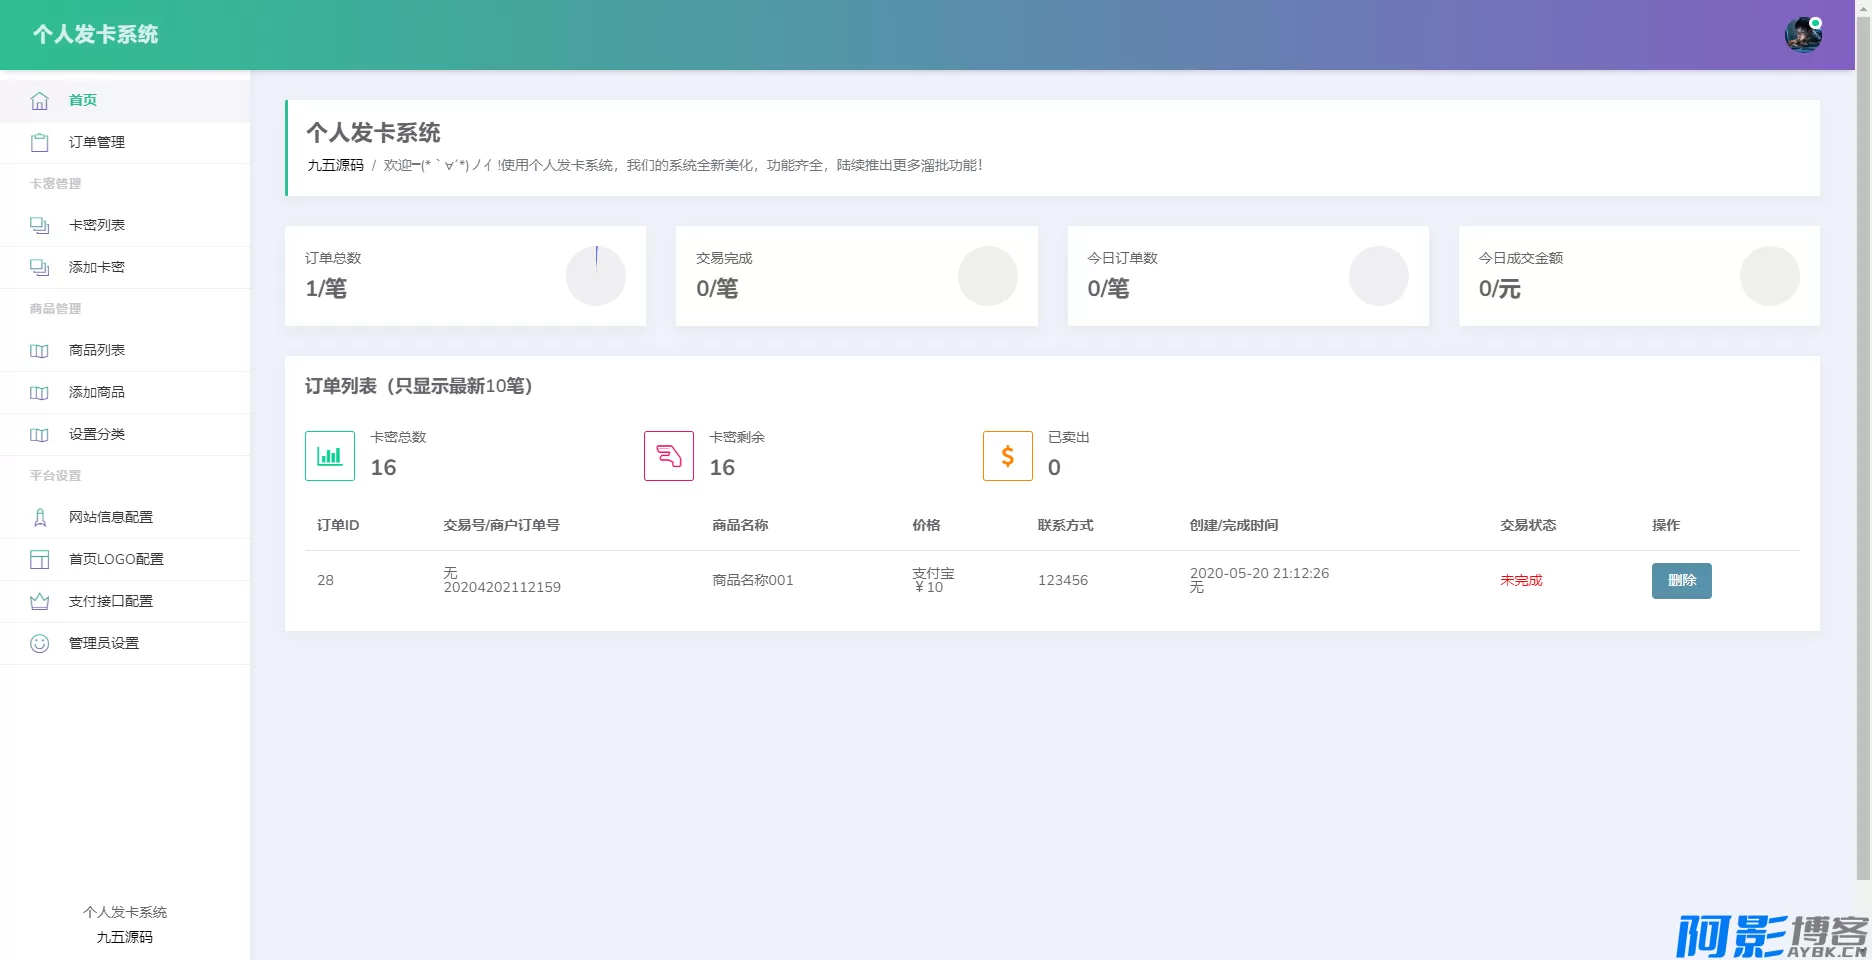The height and width of the screenshot is (960, 1872).
Task: Open 商品列表 in the sidebar
Action: coord(96,351)
